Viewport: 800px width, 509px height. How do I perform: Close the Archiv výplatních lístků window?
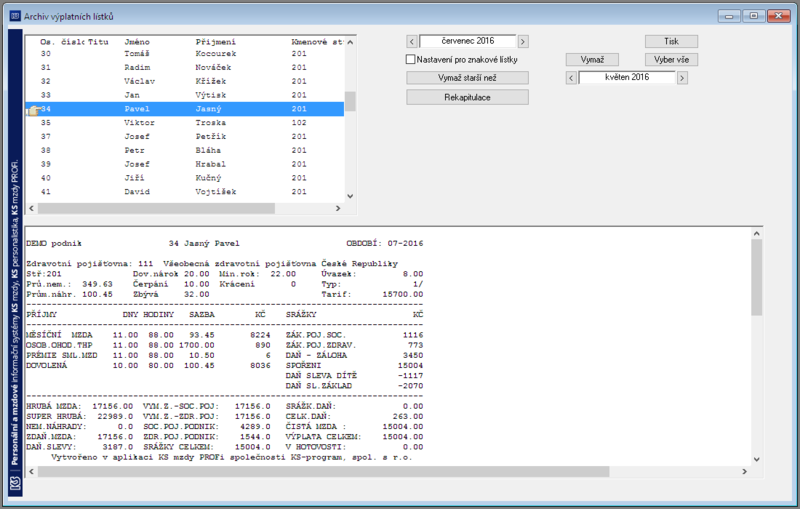778,16
